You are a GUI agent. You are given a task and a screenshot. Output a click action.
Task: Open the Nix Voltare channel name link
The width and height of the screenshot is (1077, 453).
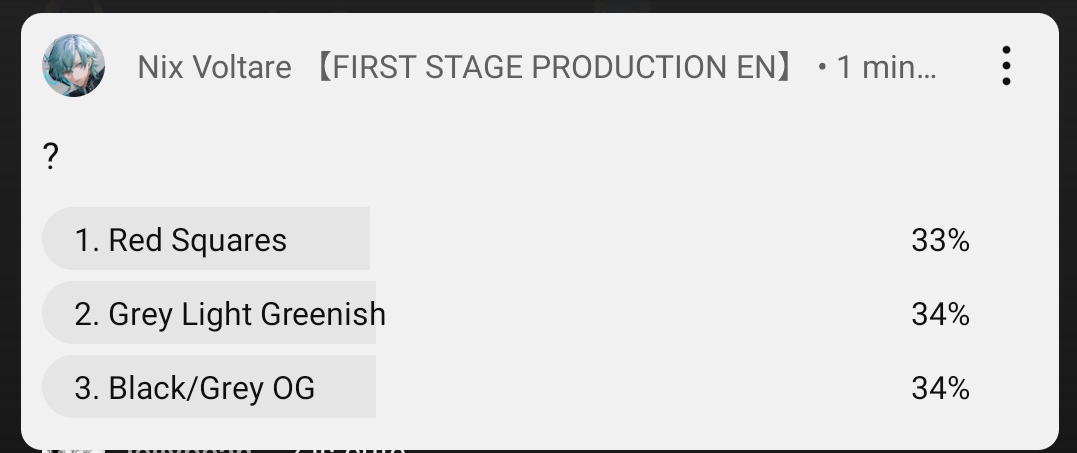[x=214, y=67]
